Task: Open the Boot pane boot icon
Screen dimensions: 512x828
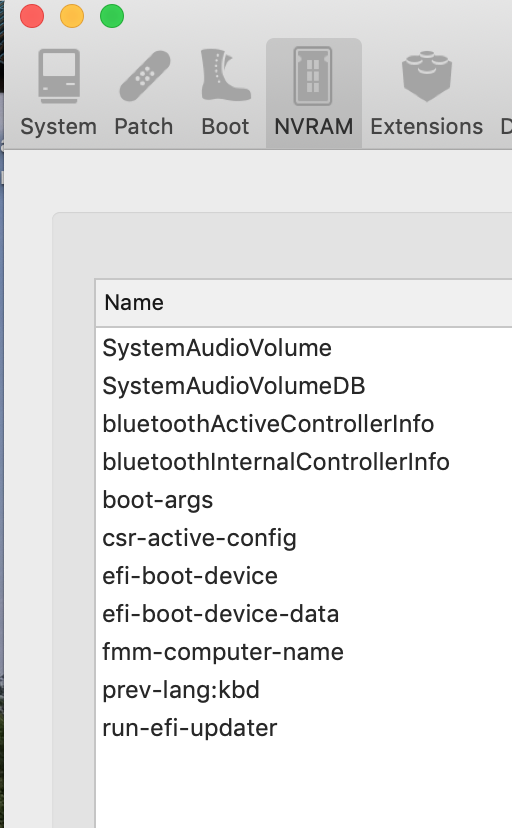Action: tap(225, 75)
